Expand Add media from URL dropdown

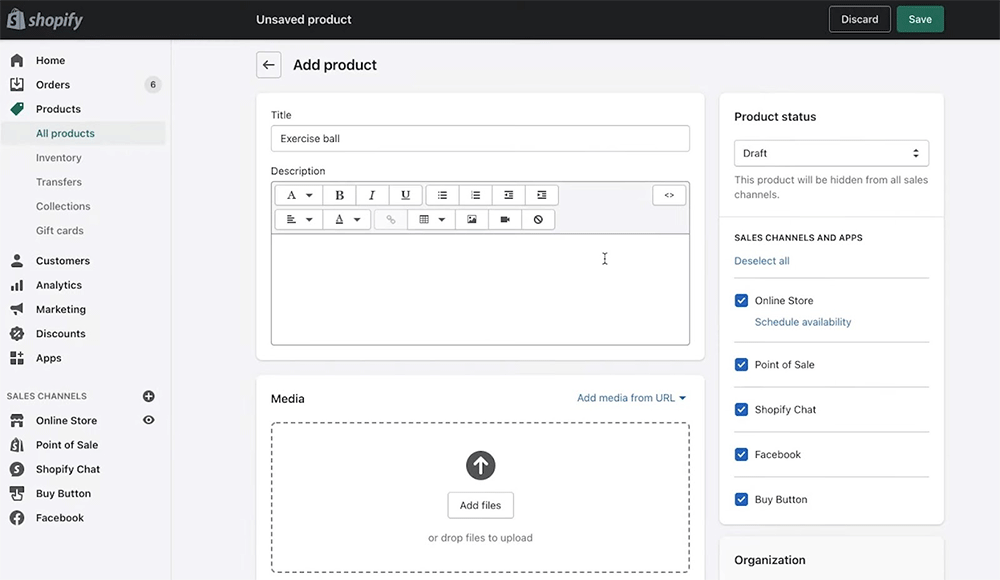pos(631,398)
